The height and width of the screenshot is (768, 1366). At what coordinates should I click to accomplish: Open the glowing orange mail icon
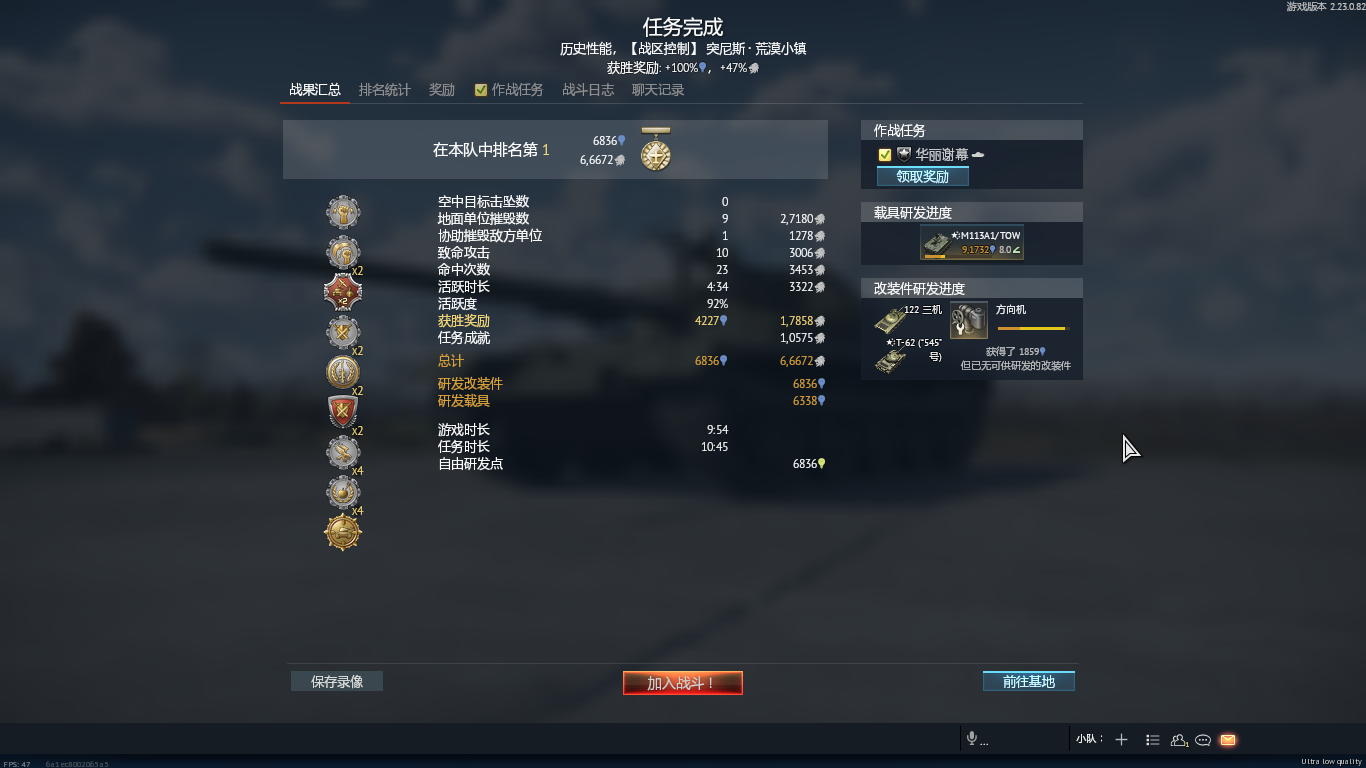pyautogui.click(x=1228, y=740)
